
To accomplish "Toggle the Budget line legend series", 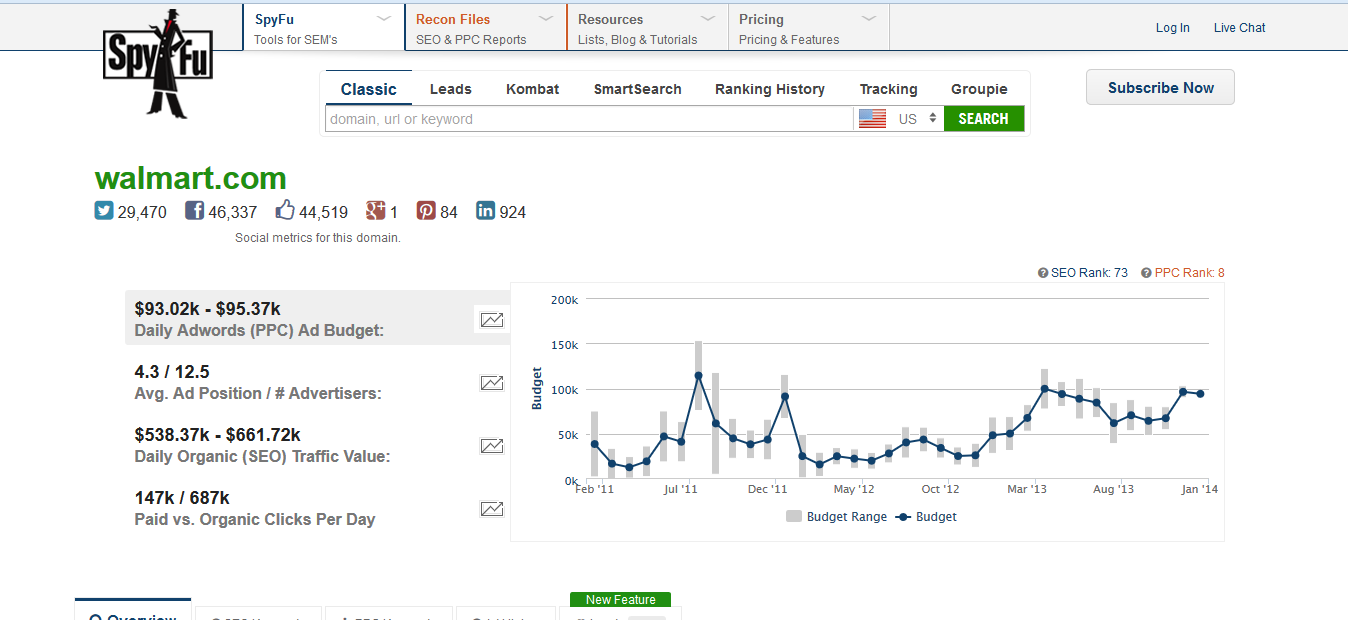I will click(925, 517).
